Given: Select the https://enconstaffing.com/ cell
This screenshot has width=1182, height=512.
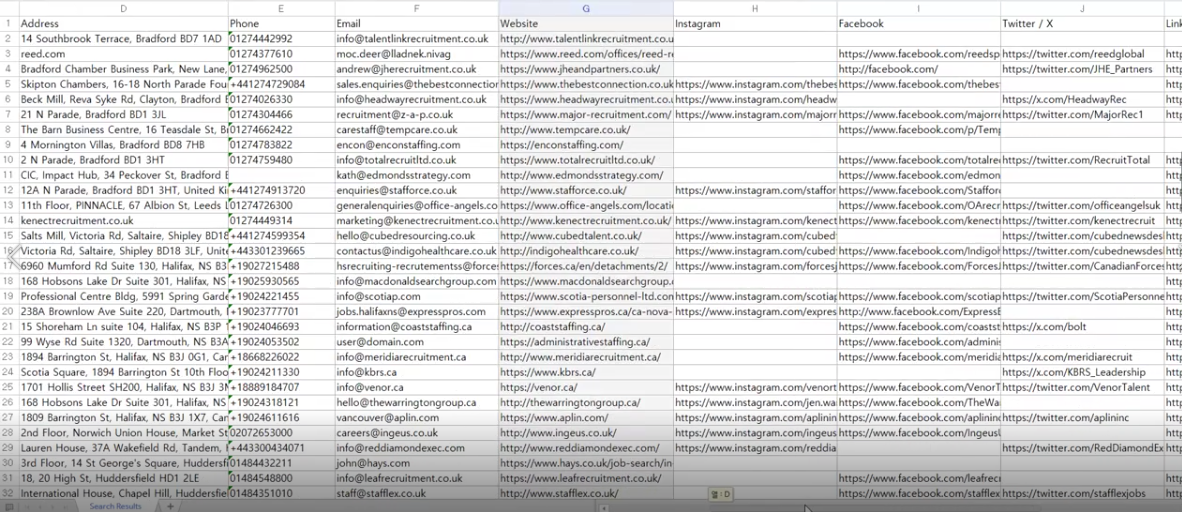Looking at the screenshot, I should point(586,145).
